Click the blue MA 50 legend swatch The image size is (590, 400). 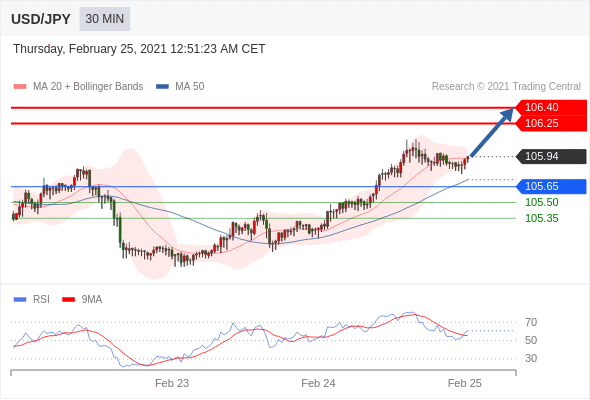(x=162, y=87)
